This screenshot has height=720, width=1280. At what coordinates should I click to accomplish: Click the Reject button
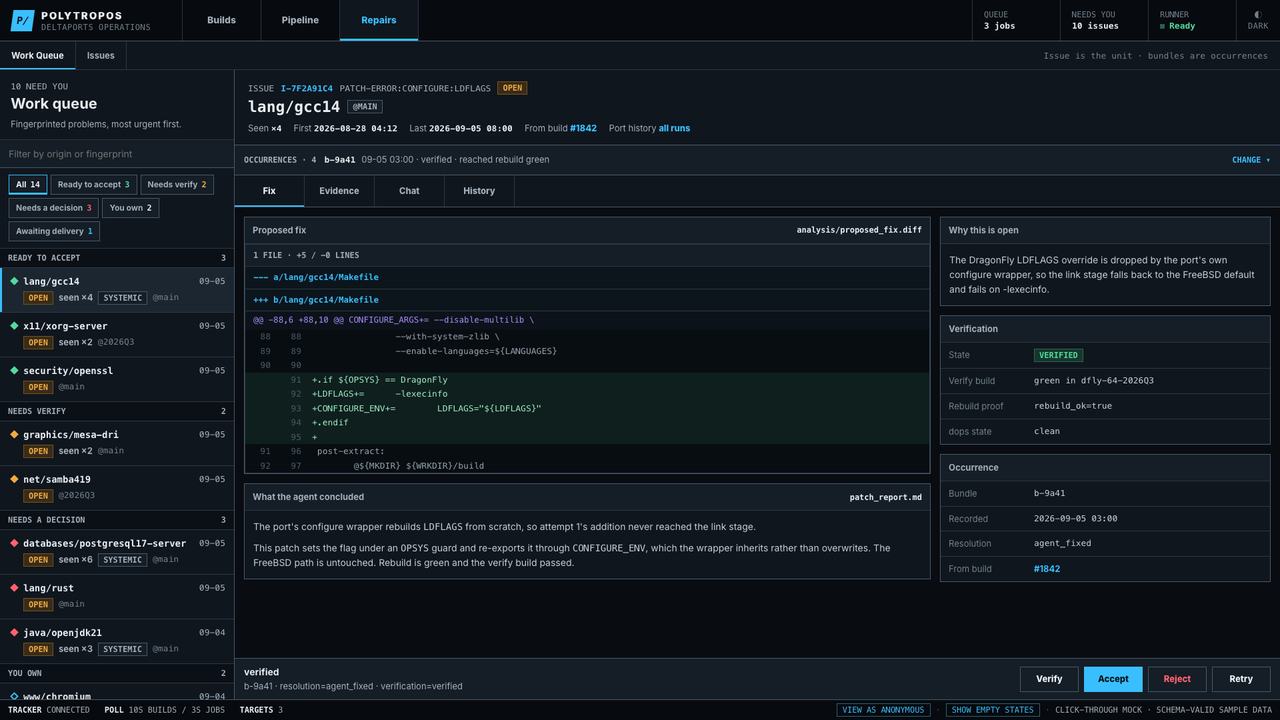[x=1177, y=679]
